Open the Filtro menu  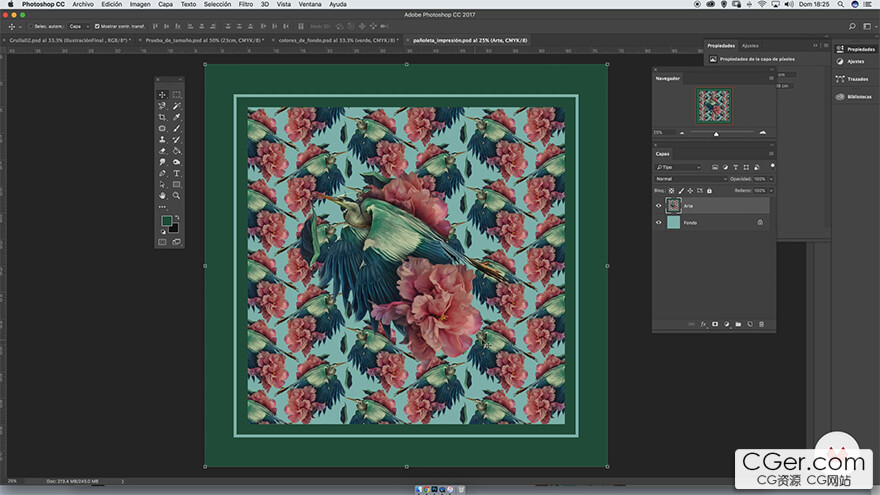click(x=246, y=4)
